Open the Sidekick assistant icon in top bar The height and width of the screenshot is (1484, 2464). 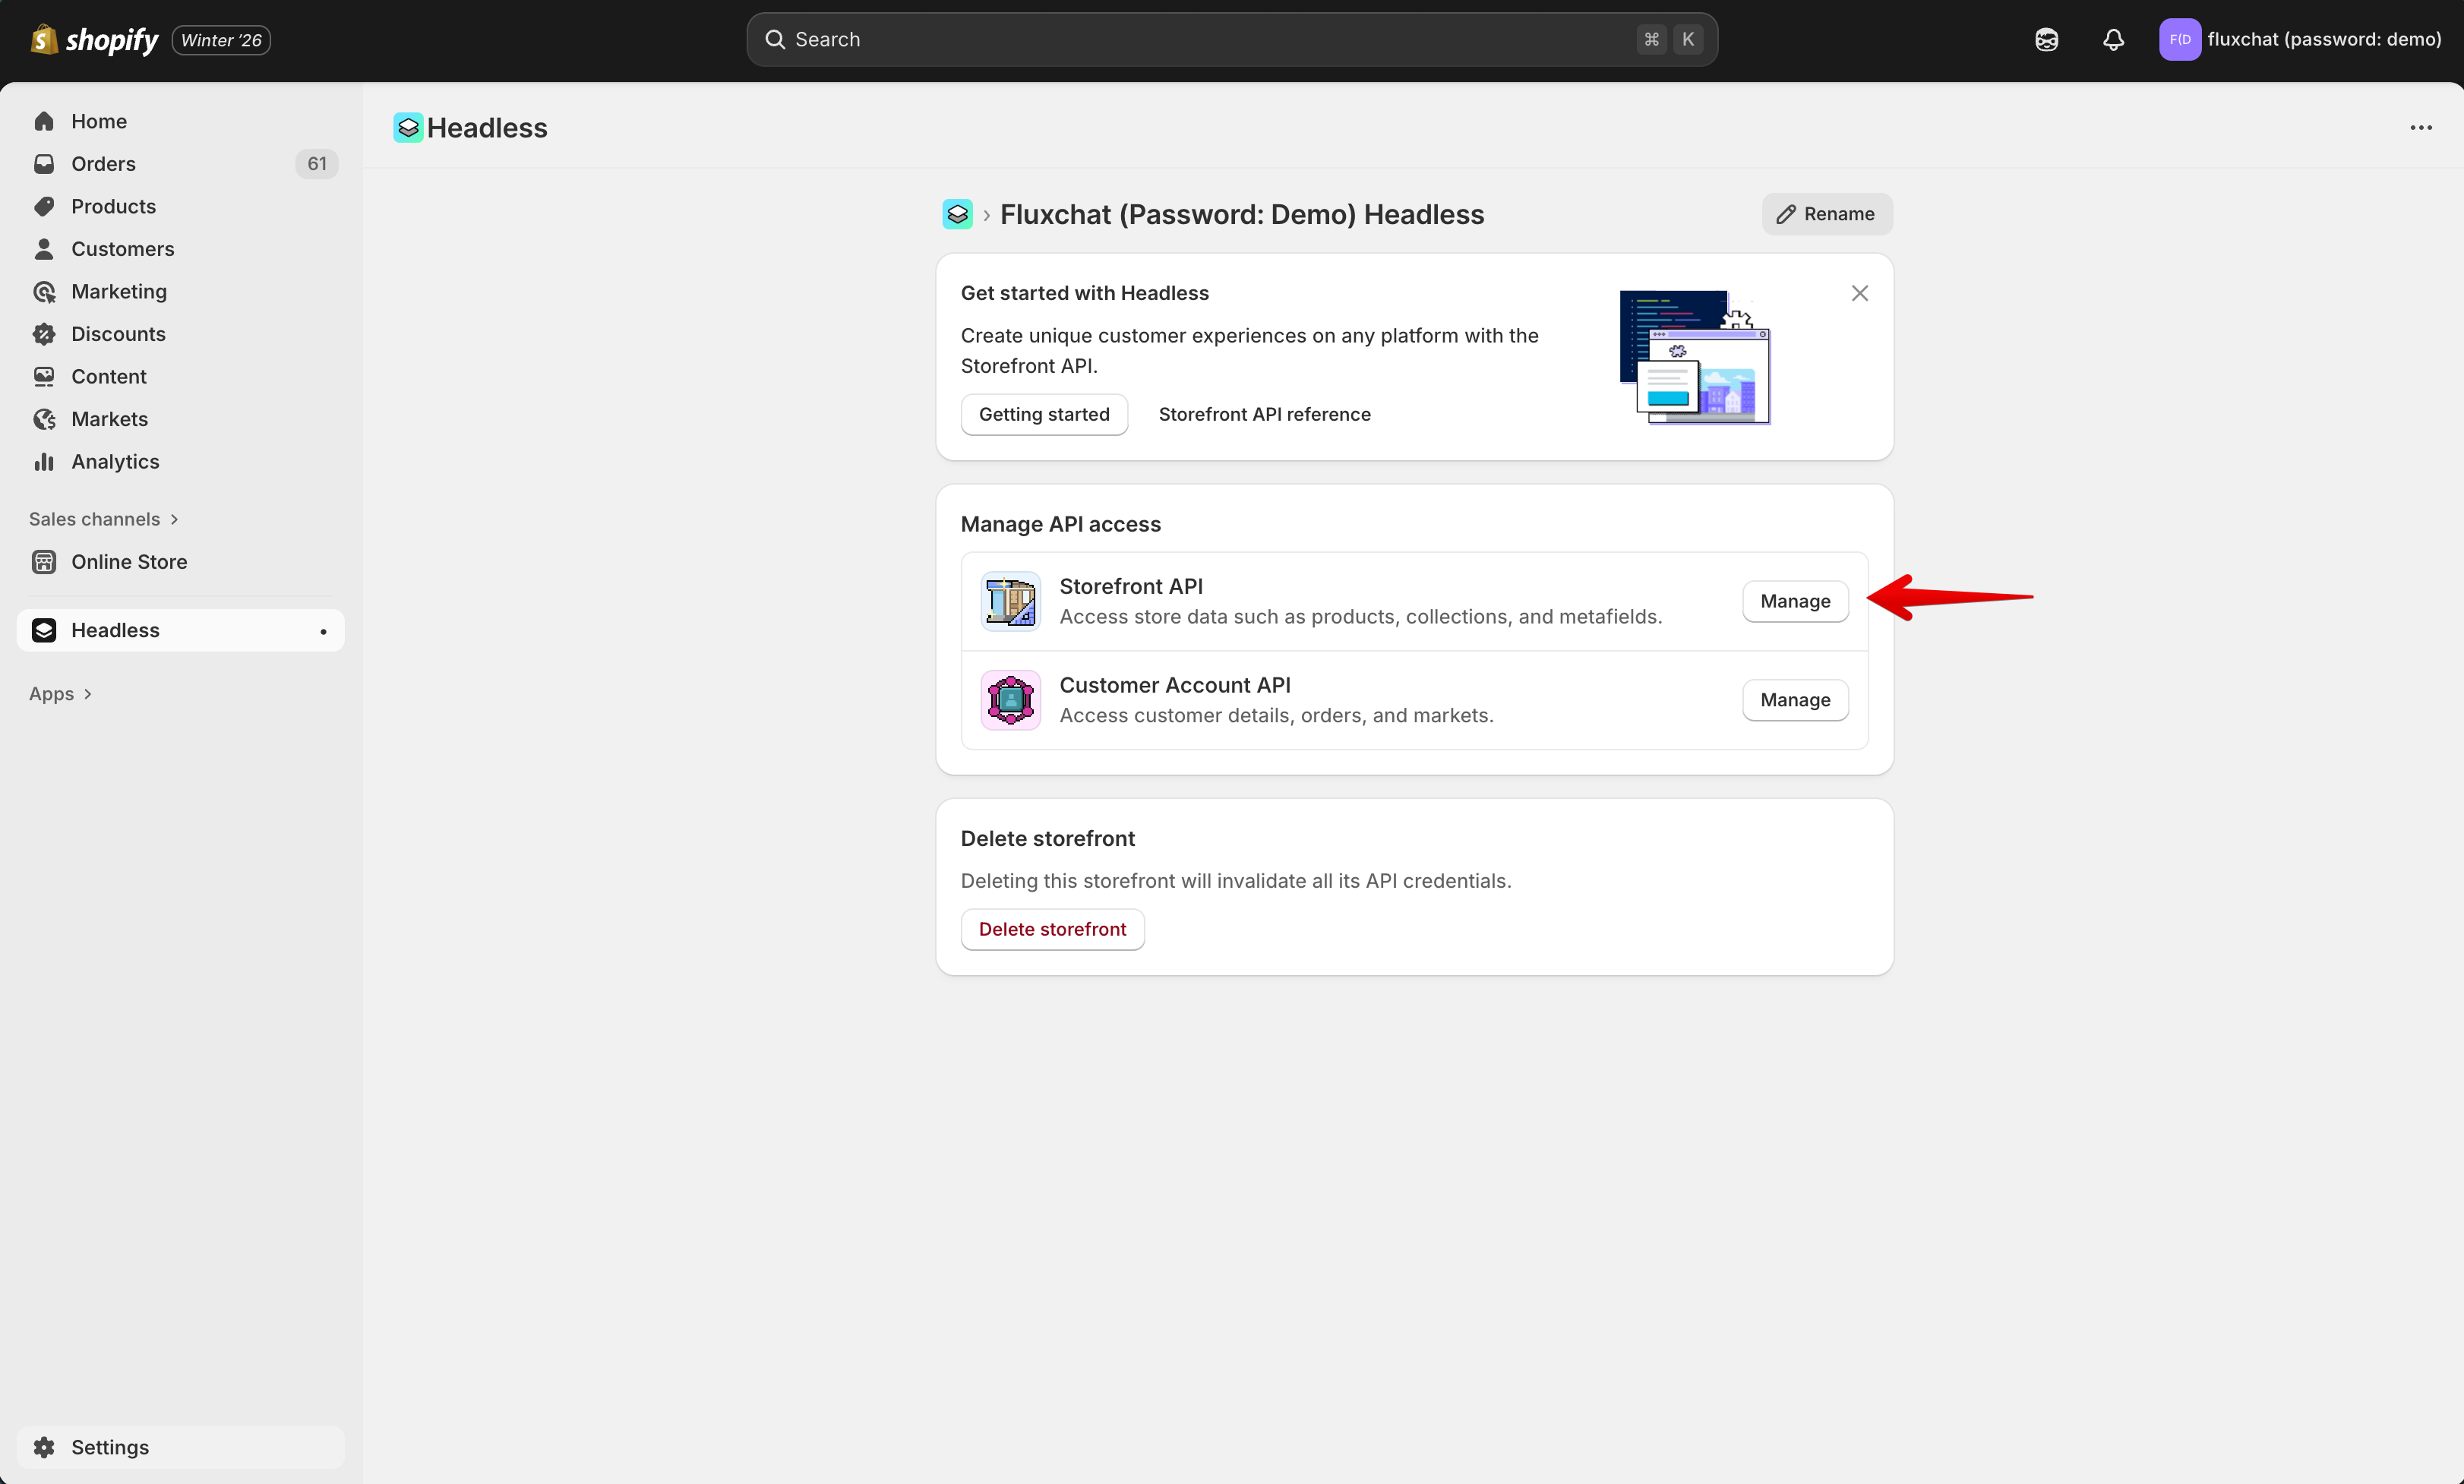point(2046,40)
